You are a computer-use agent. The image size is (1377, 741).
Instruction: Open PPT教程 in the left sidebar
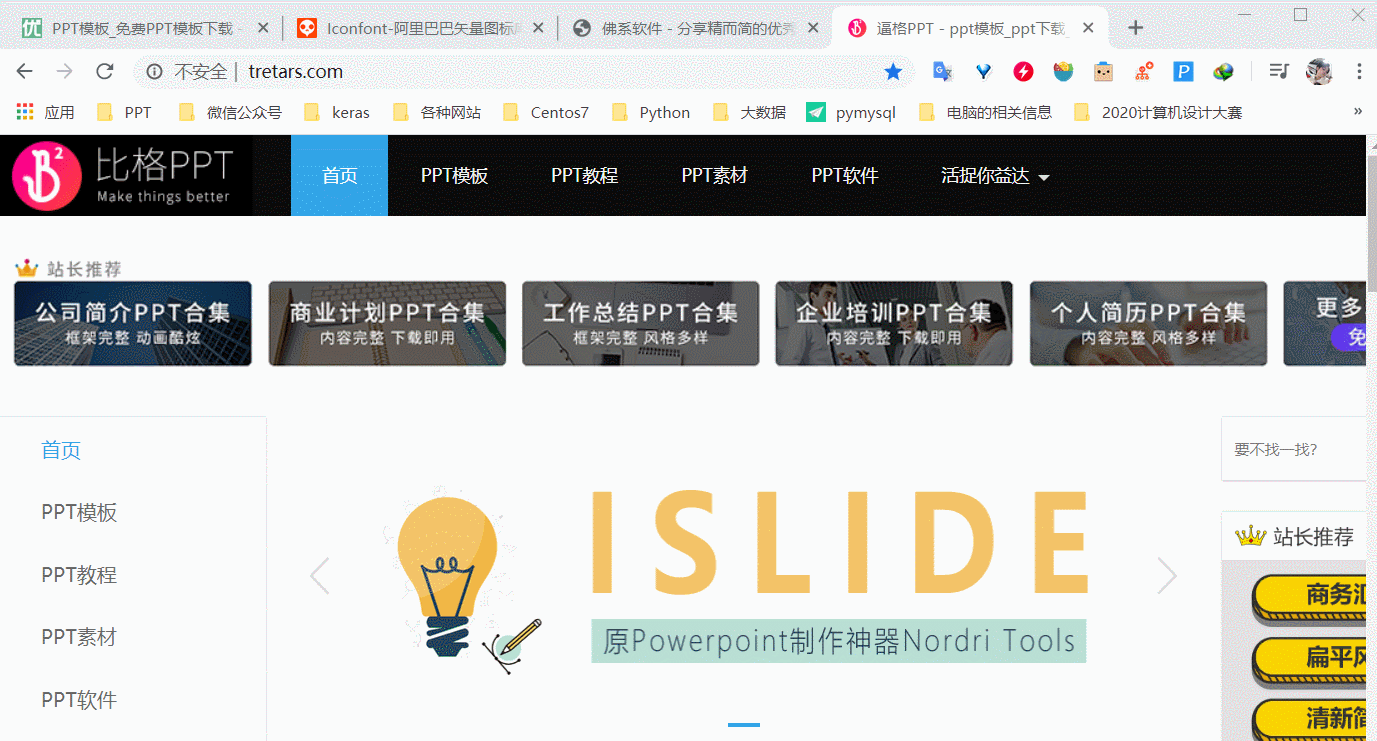tap(79, 575)
